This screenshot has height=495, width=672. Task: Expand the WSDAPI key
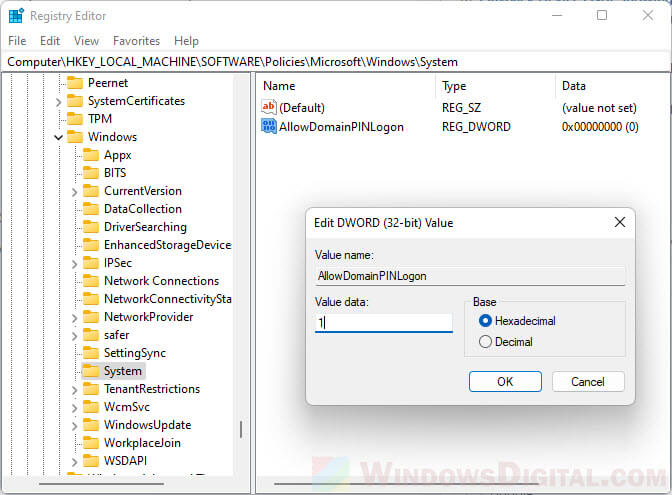coord(74,462)
